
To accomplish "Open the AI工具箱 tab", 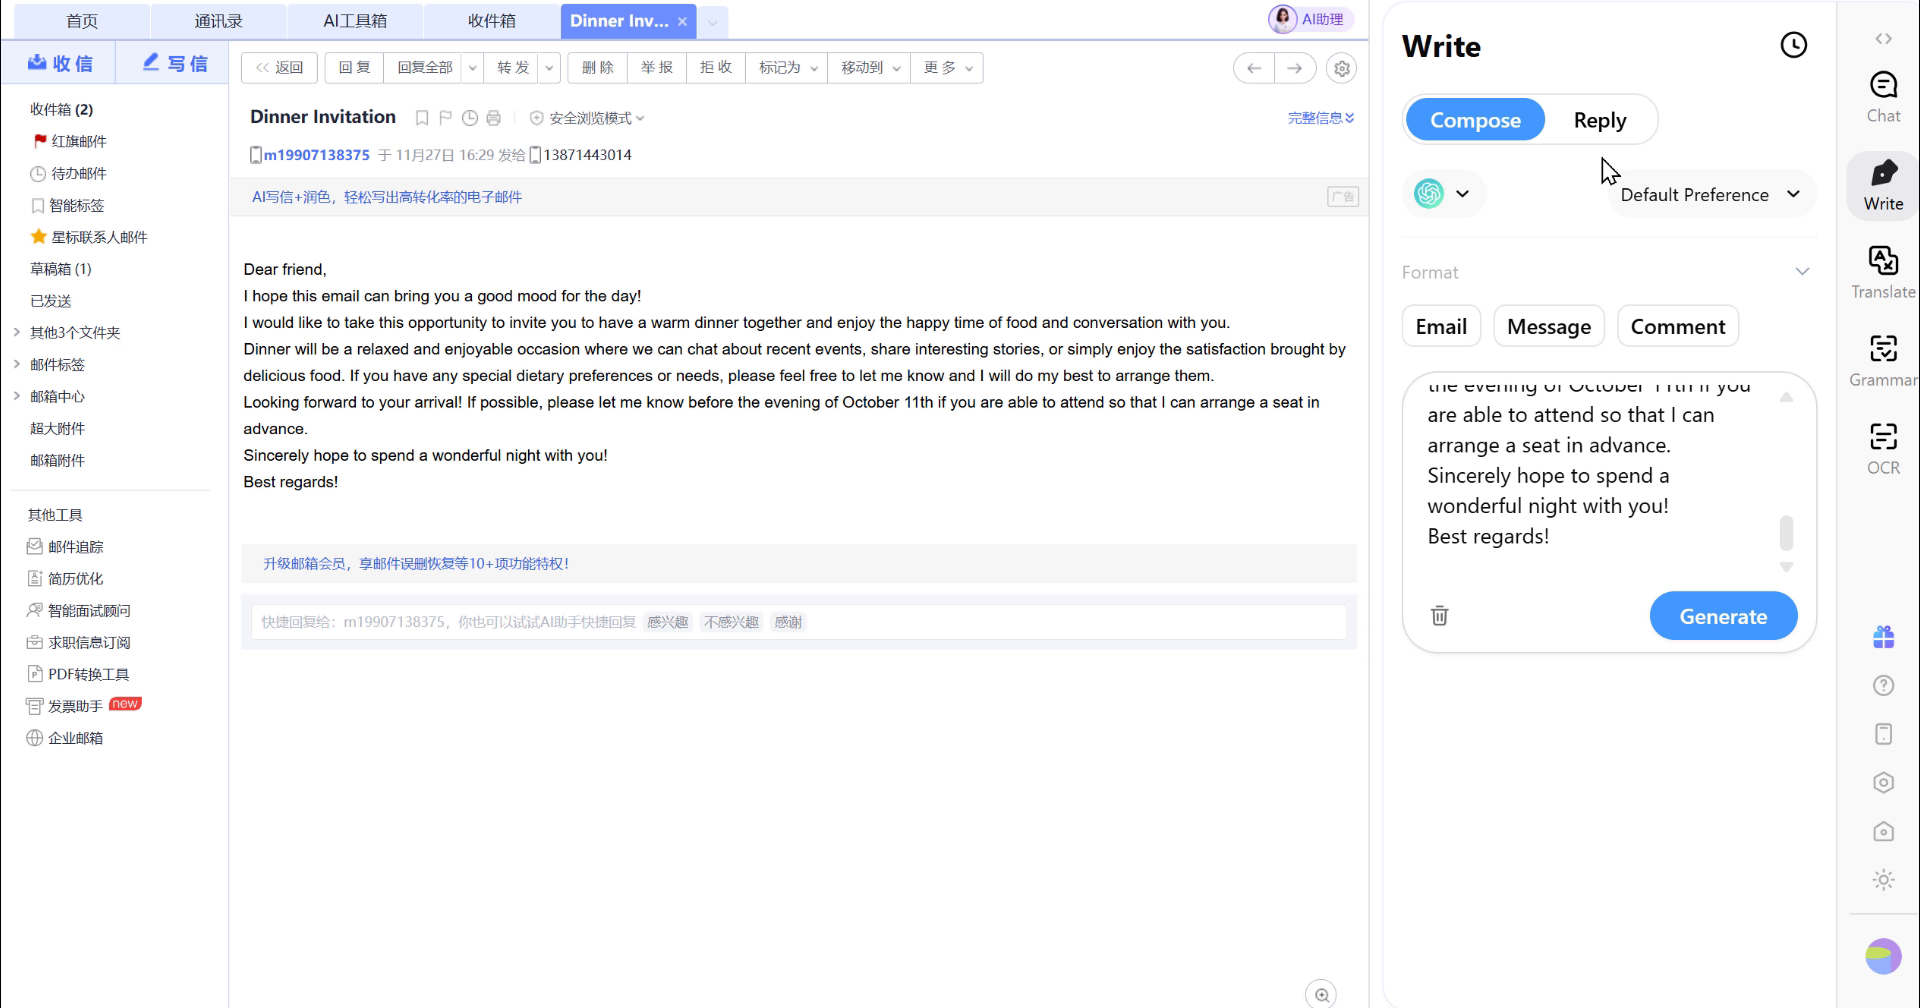I will coord(355,21).
